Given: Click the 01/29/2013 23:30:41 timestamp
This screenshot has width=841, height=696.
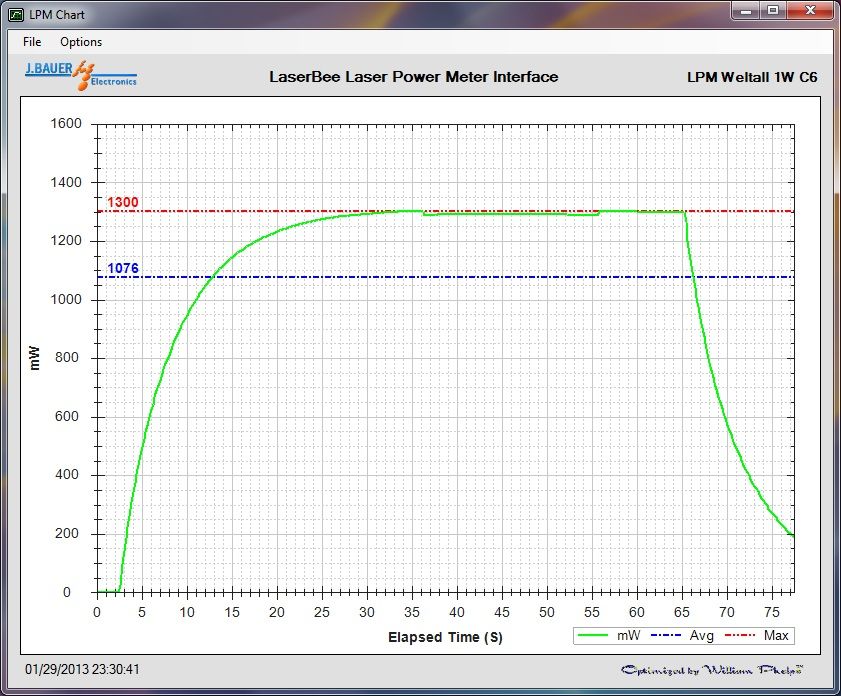Looking at the screenshot, I should point(82,669).
